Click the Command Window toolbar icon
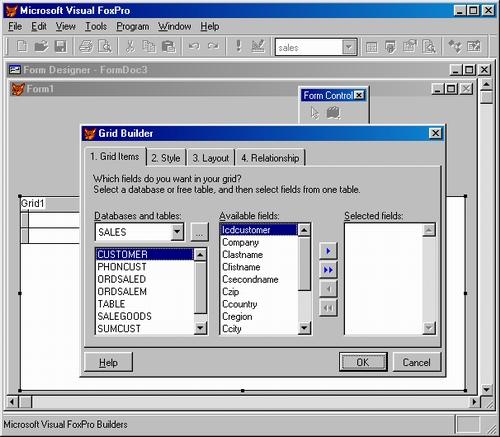This screenshot has height=437, width=500. pos(371,47)
